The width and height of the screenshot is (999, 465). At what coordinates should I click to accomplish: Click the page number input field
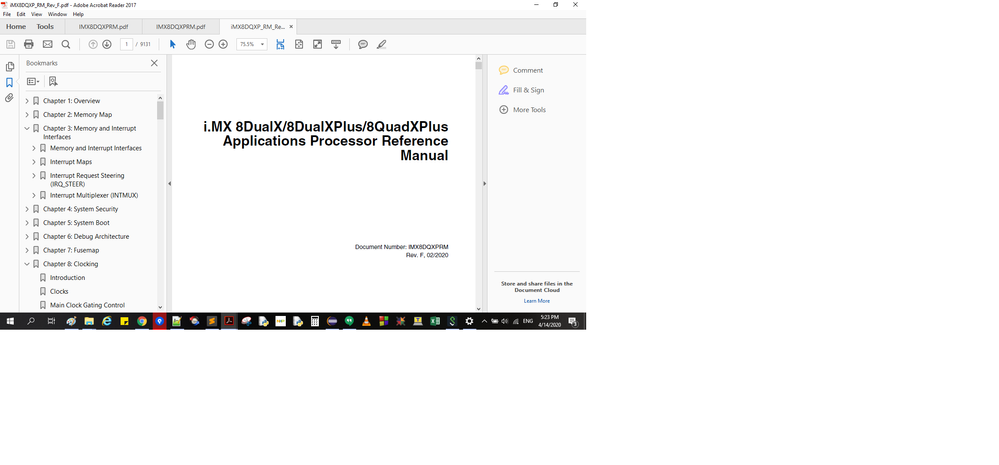[126, 44]
